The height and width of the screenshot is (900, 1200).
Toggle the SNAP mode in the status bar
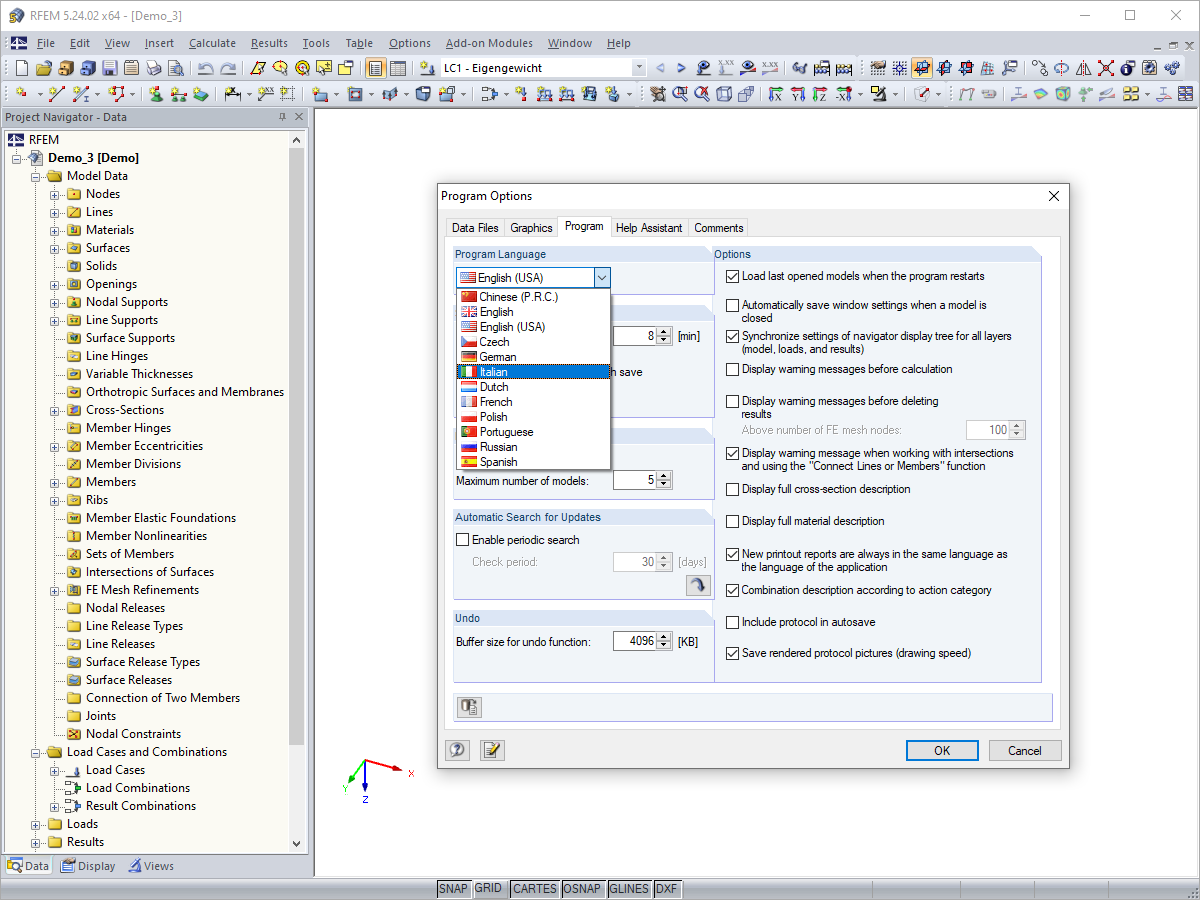click(453, 888)
